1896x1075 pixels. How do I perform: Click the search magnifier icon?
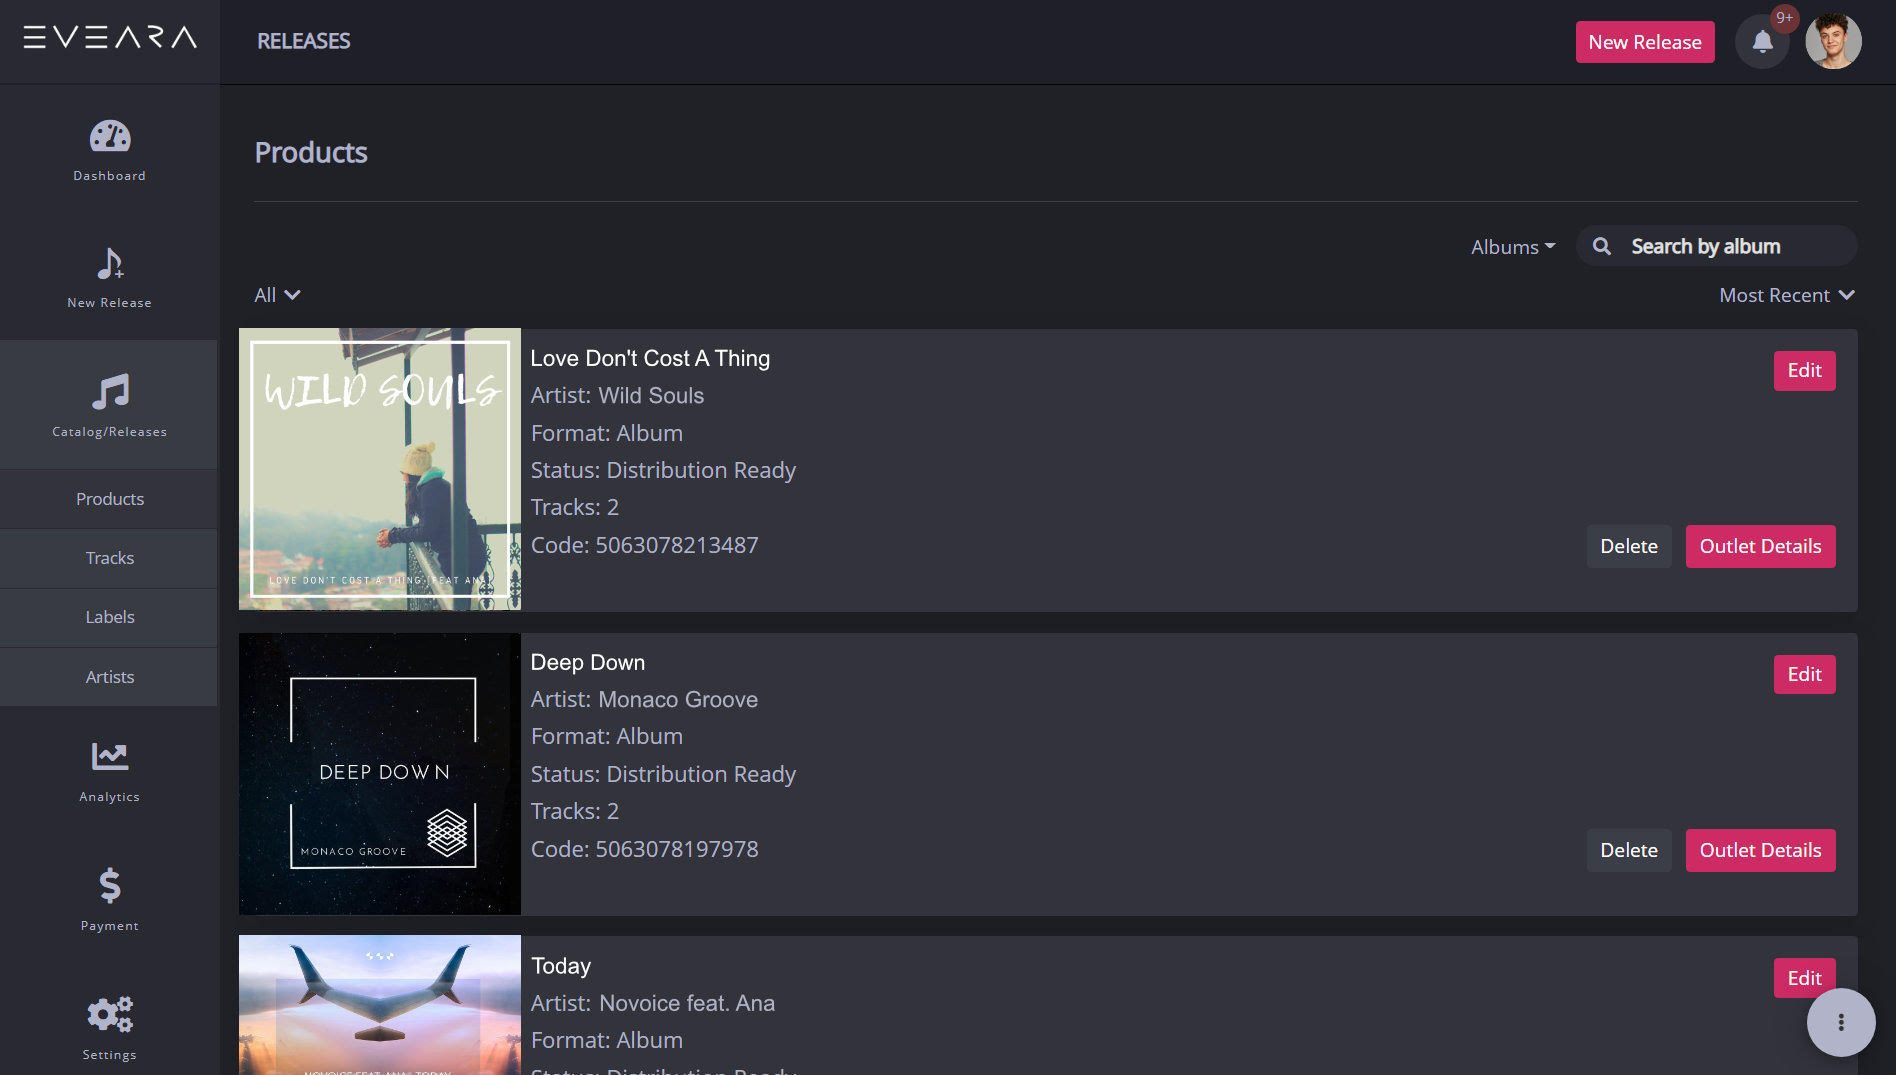1602,246
